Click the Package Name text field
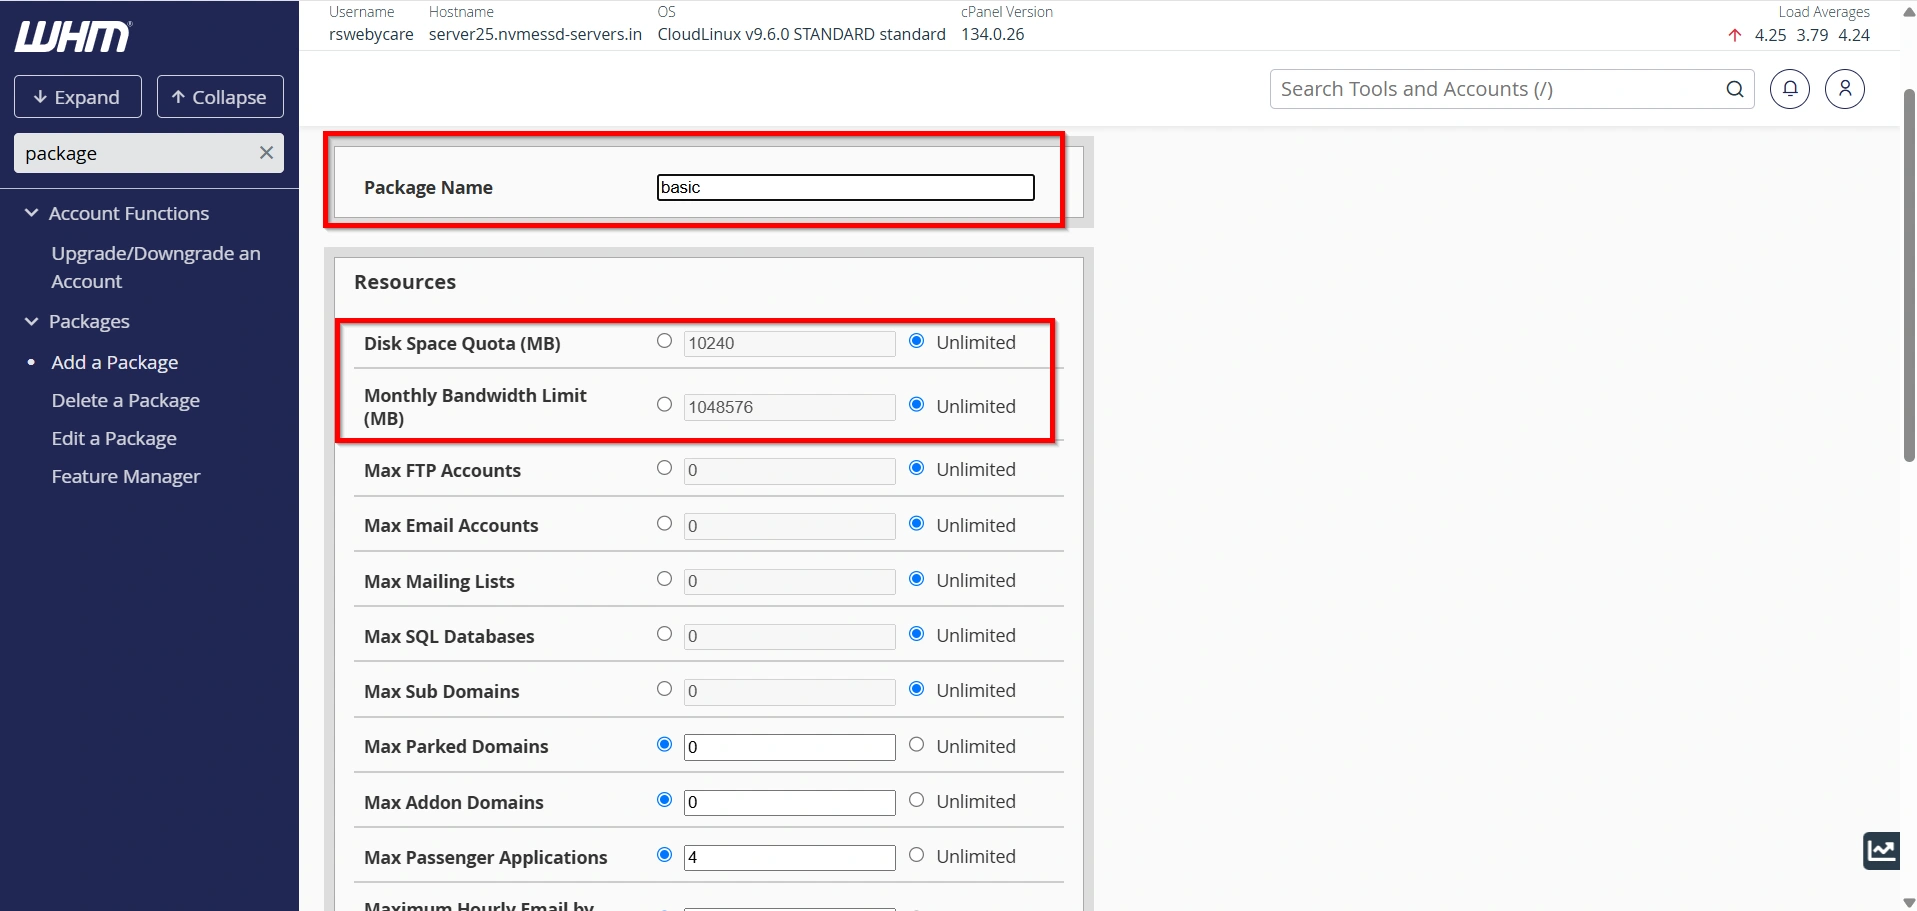1917x911 pixels. coord(845,187)
